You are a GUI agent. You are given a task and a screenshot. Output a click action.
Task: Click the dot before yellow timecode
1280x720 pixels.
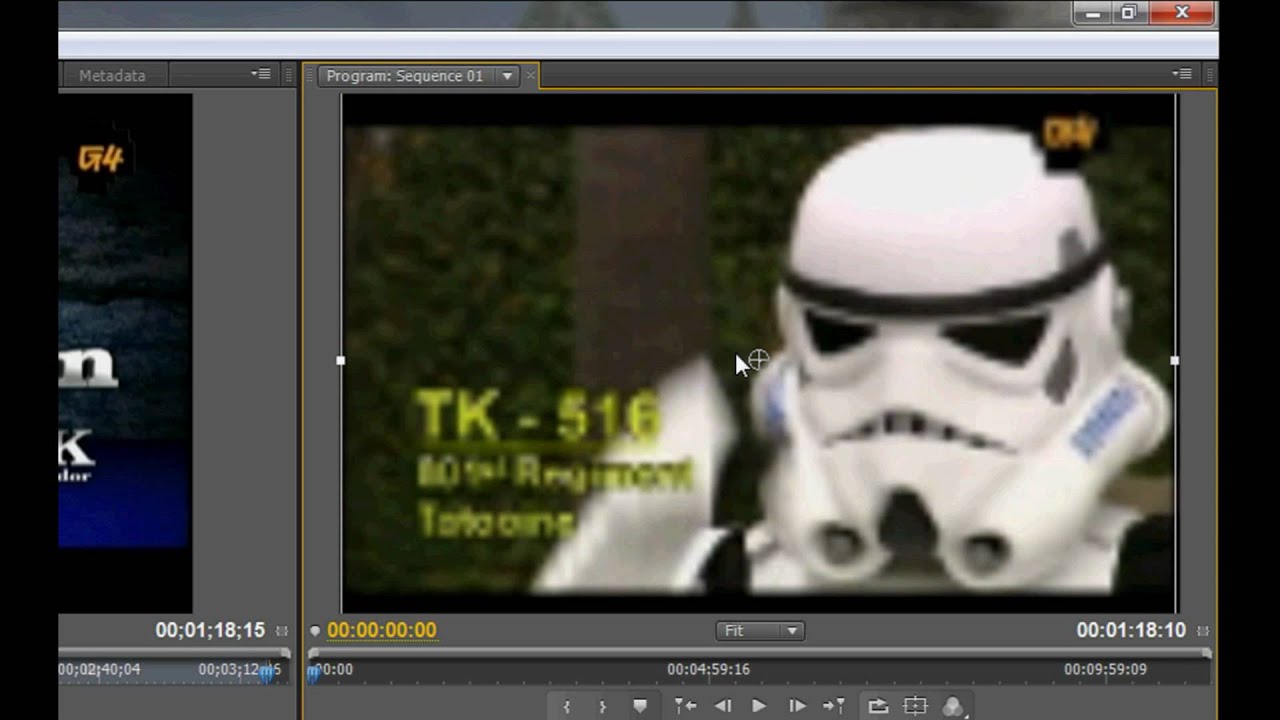click(x=315, y=630)
